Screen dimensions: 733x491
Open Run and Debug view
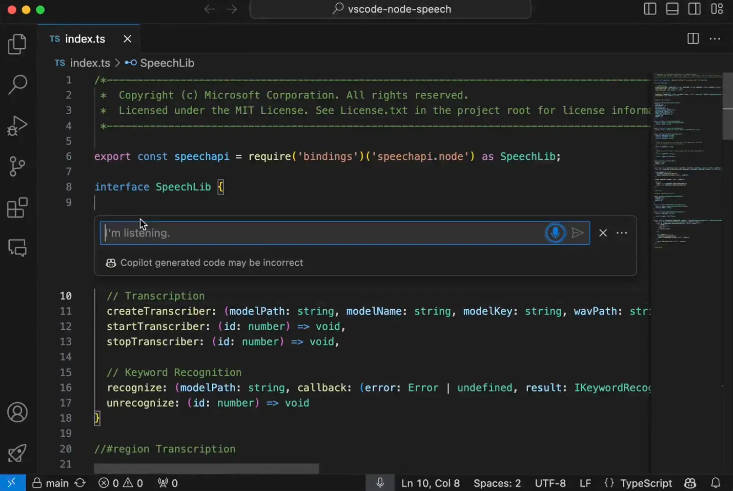click(17, 126)
